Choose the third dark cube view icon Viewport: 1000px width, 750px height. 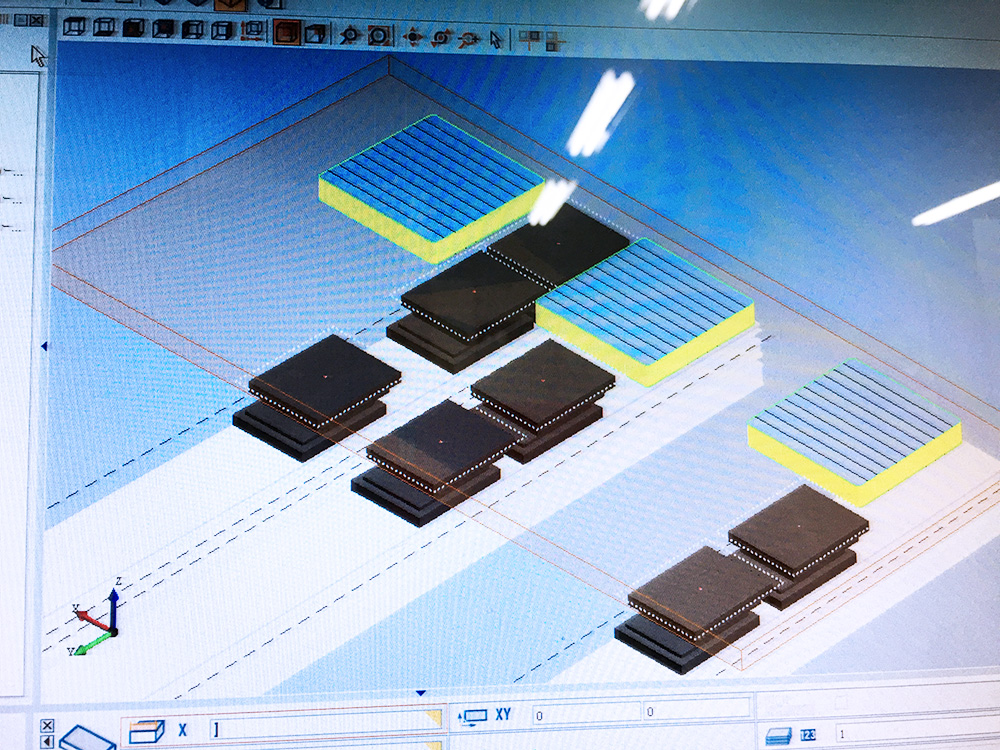coord(134,27)
